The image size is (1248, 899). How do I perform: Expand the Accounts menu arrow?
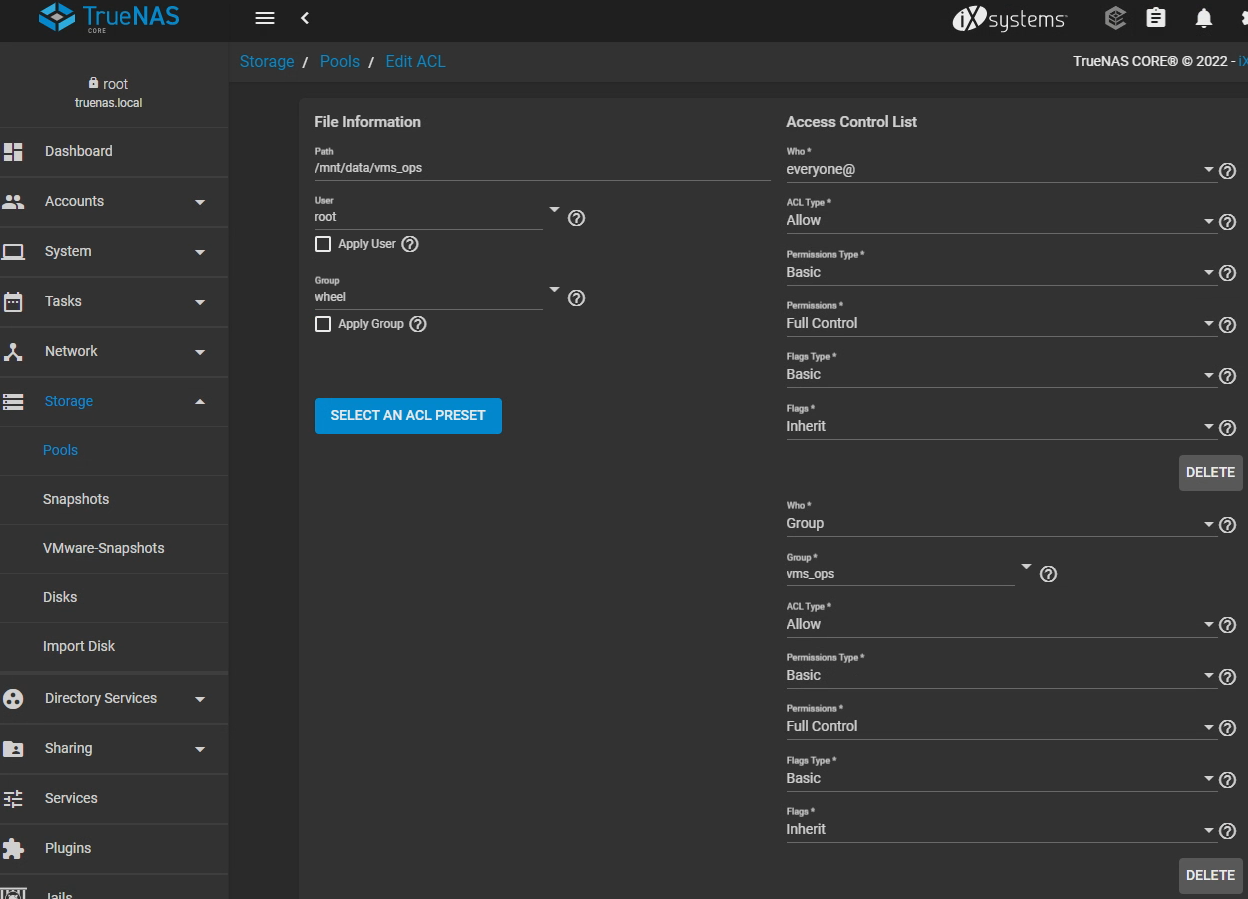[200, 202]
